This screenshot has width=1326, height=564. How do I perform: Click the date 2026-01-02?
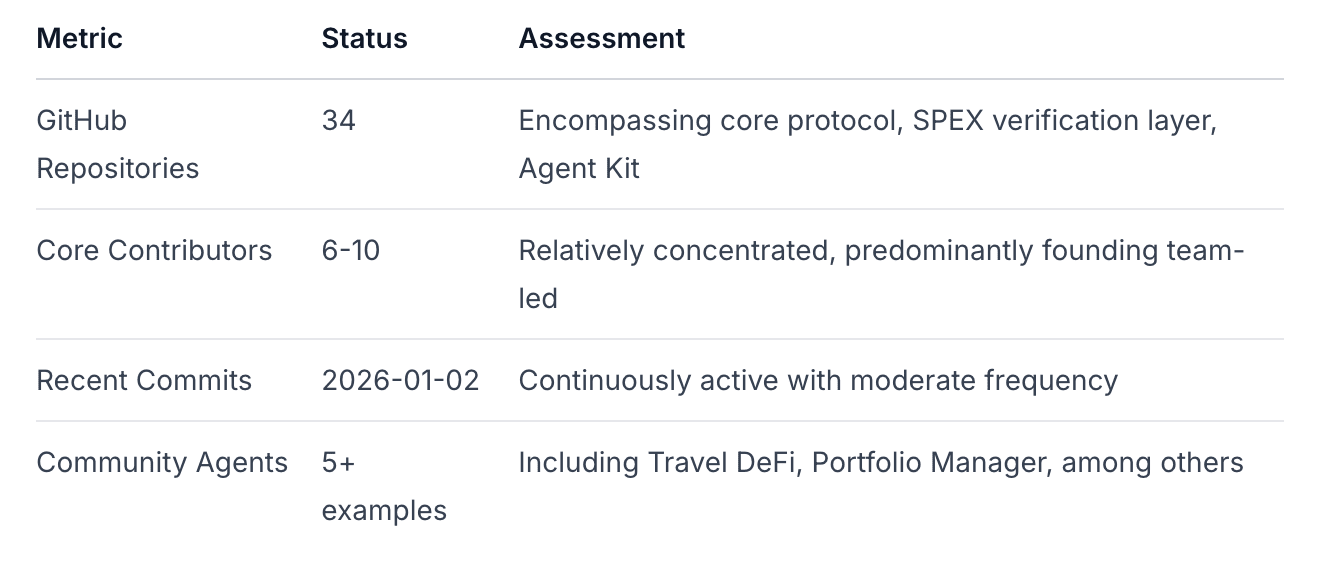tap(400, 380)
